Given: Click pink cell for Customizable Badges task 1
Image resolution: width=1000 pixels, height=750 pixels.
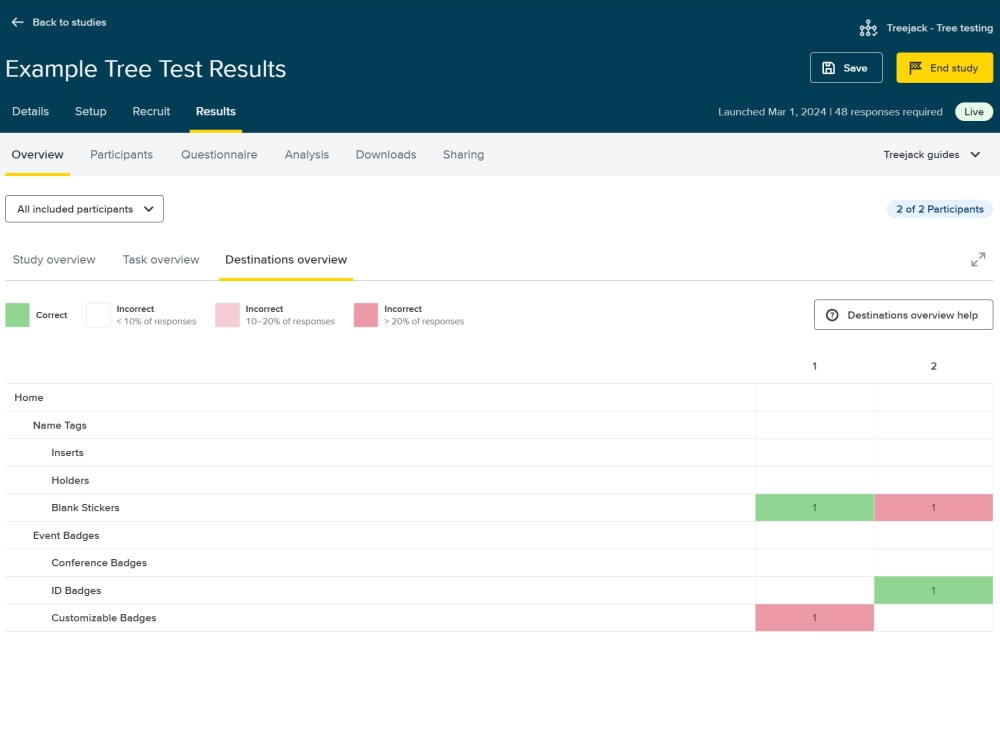Looking at the screenshot, I should (x=814, y=618).
